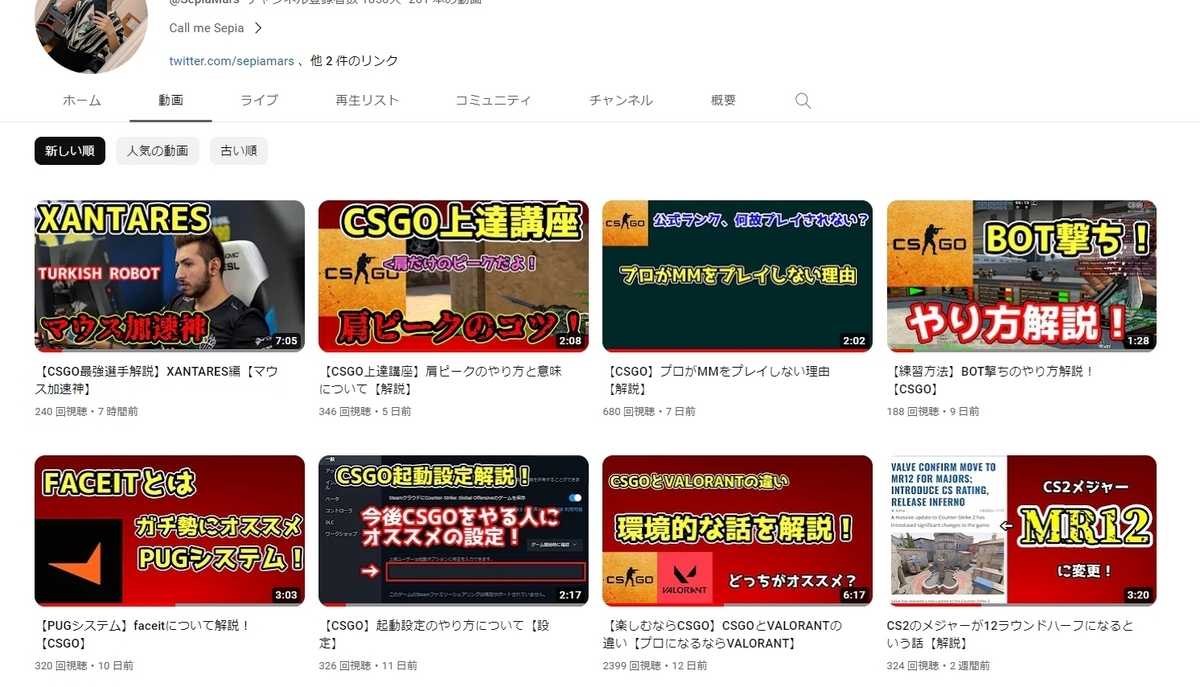The height and width of the screenshot is (687, 1200).
Task: Play the BOT撃ち やり方解説 thumbnail
Action: click(1021, 276)
